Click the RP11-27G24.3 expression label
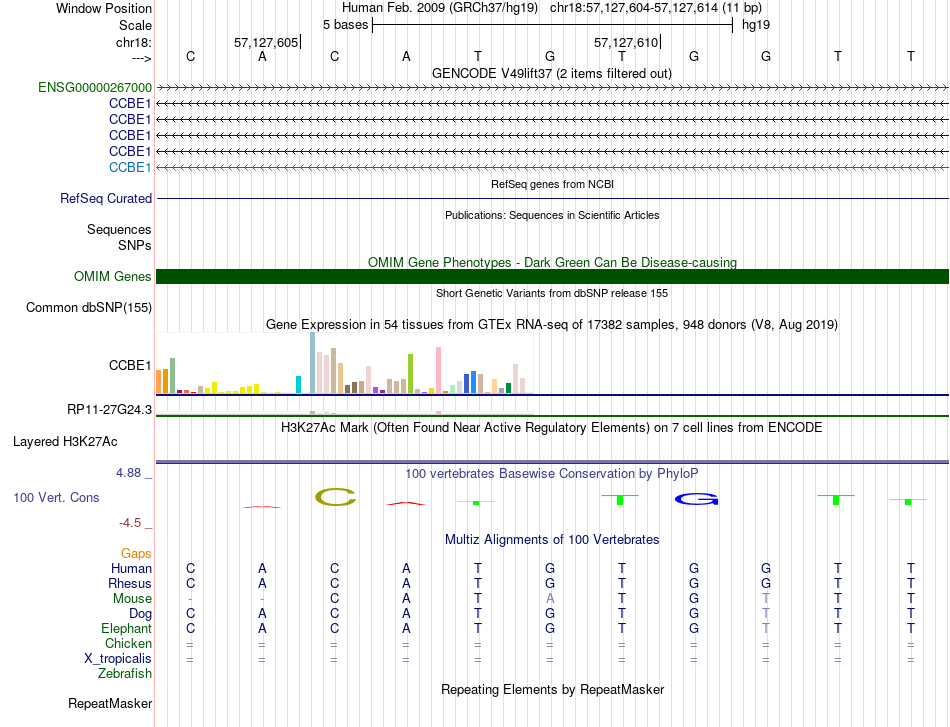The width and height of the screenshot is (950, 727). [x=110, y=410]
